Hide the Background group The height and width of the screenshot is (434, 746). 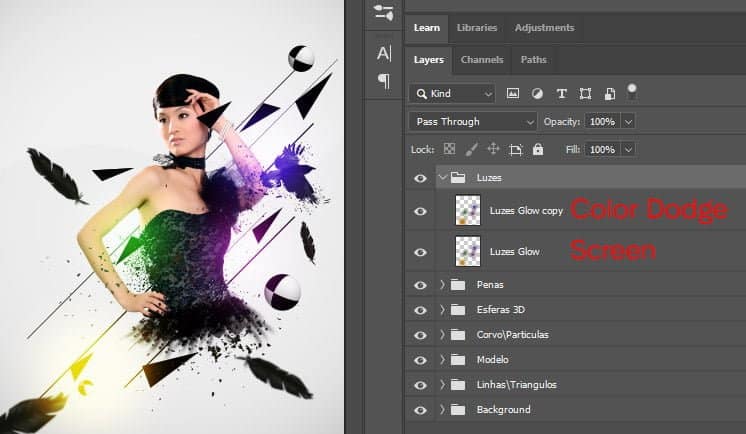[420, 410]
